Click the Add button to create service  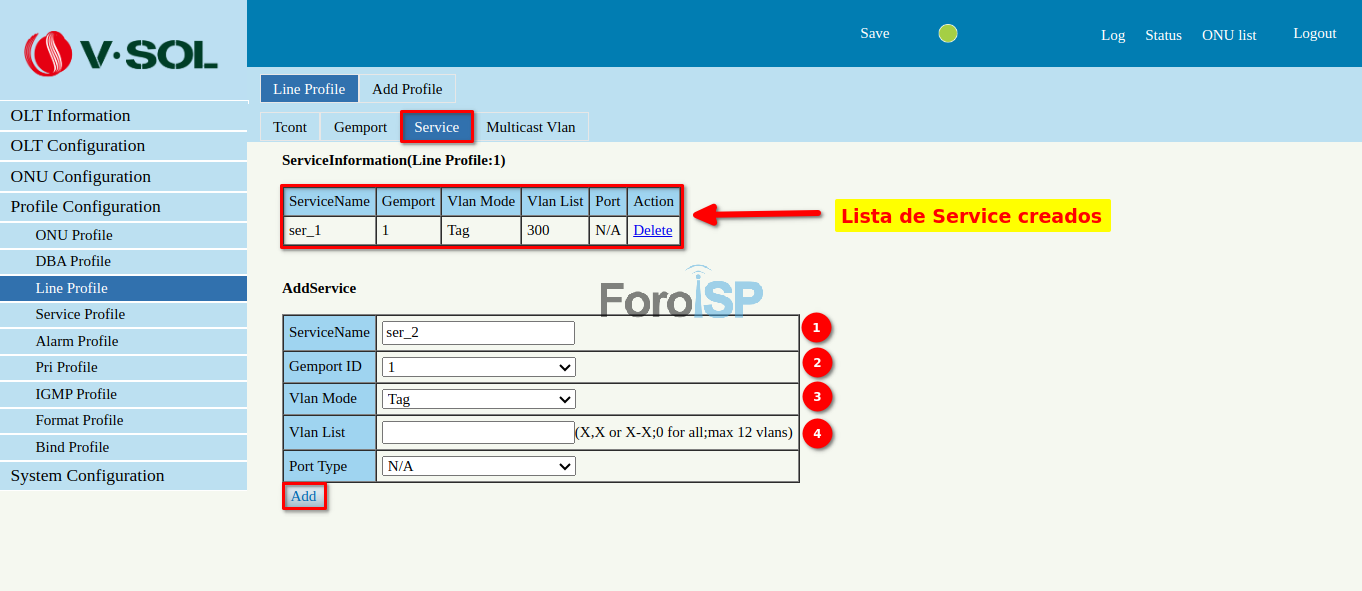303,495
